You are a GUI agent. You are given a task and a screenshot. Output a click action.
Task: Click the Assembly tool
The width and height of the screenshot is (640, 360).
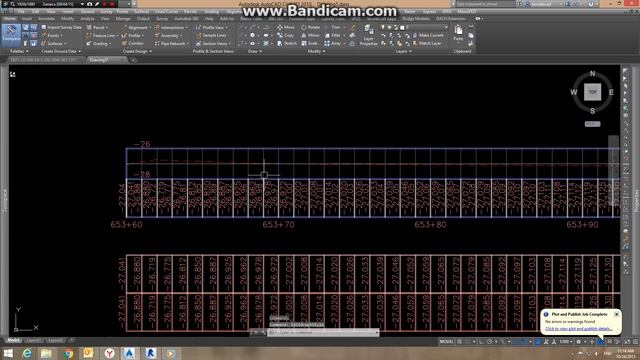point(168,36)
